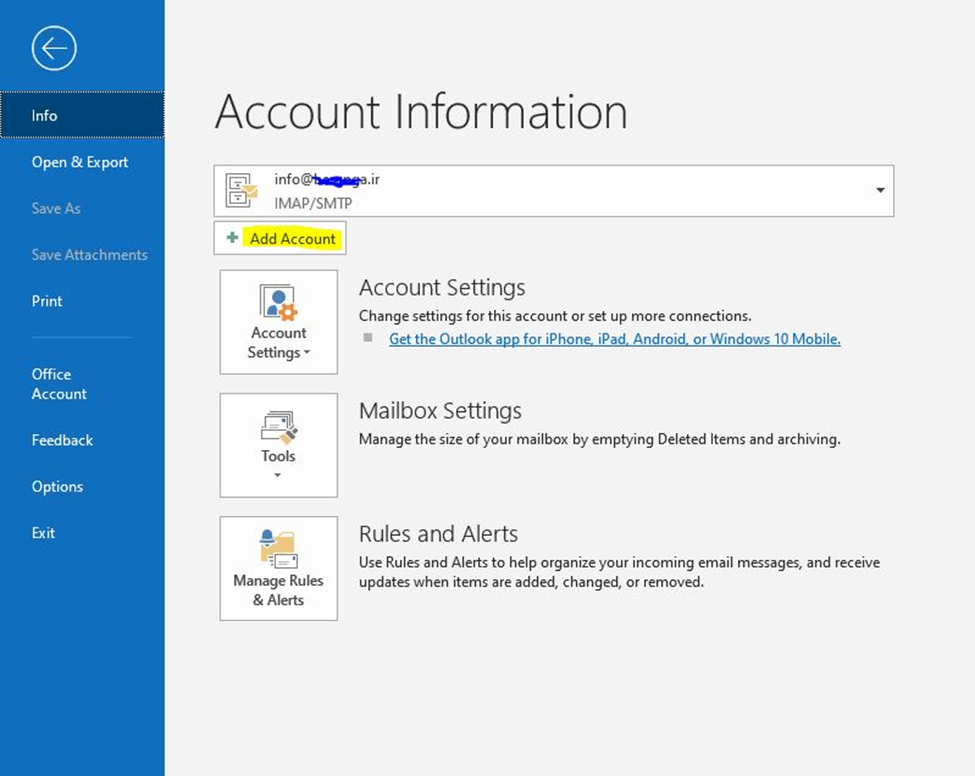This screenshot has width=975, height=776.
Task: Choose Exit to close Outlook
Action: pyautogui.click(x=43, y=533)
